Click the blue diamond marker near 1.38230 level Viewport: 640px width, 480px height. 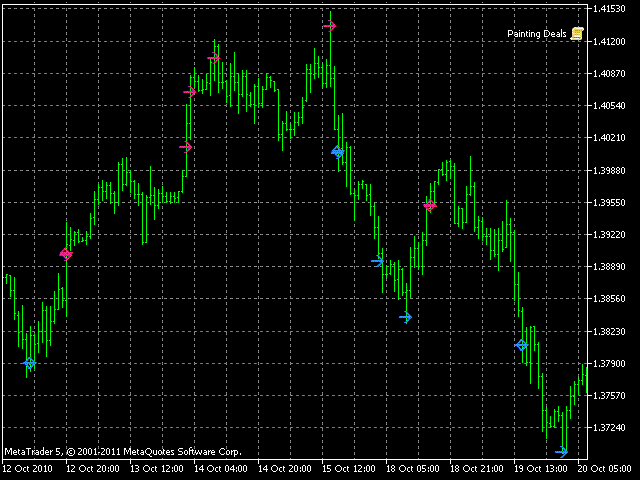pos(521,345)
